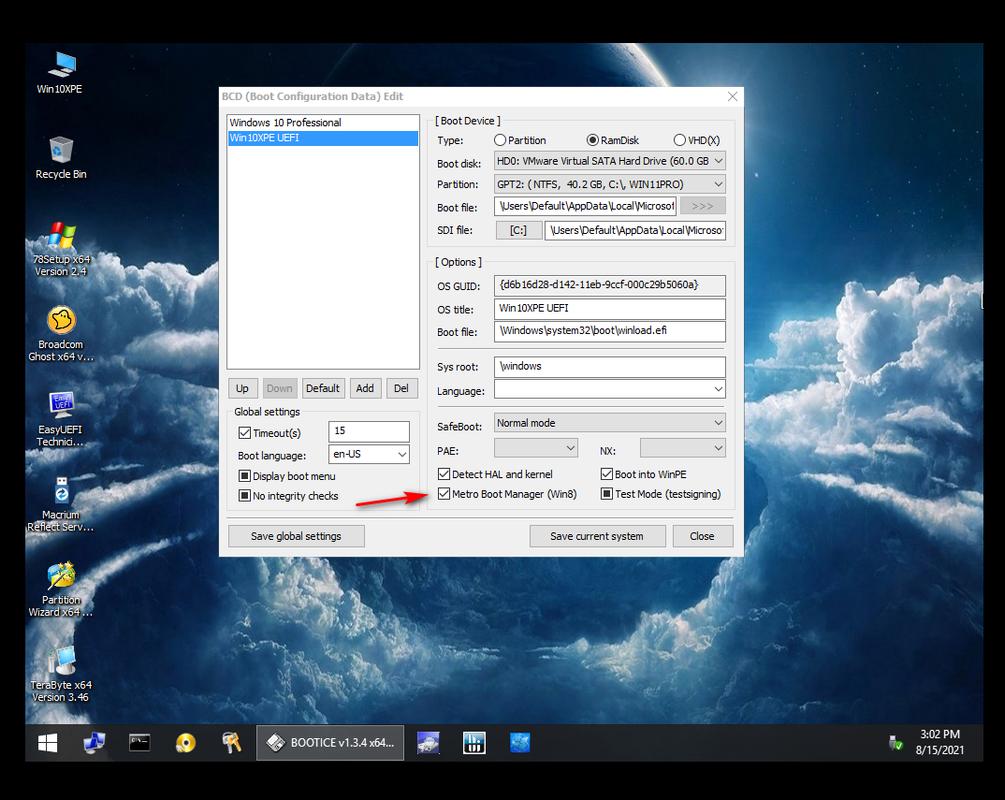This screenshot has height=800, width=1005.
Task: Click the network computers taskbar icon
Action: (94, 743)
